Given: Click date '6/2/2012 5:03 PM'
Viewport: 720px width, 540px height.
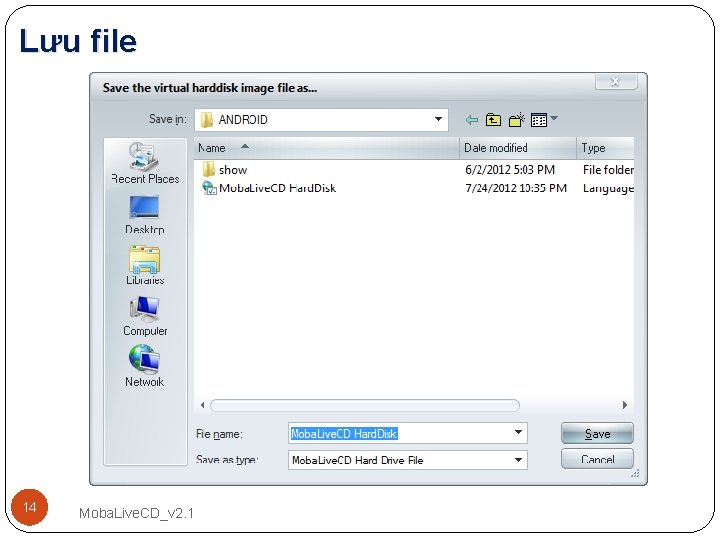Looking at the screenshot, I should (x=510, y=170).
